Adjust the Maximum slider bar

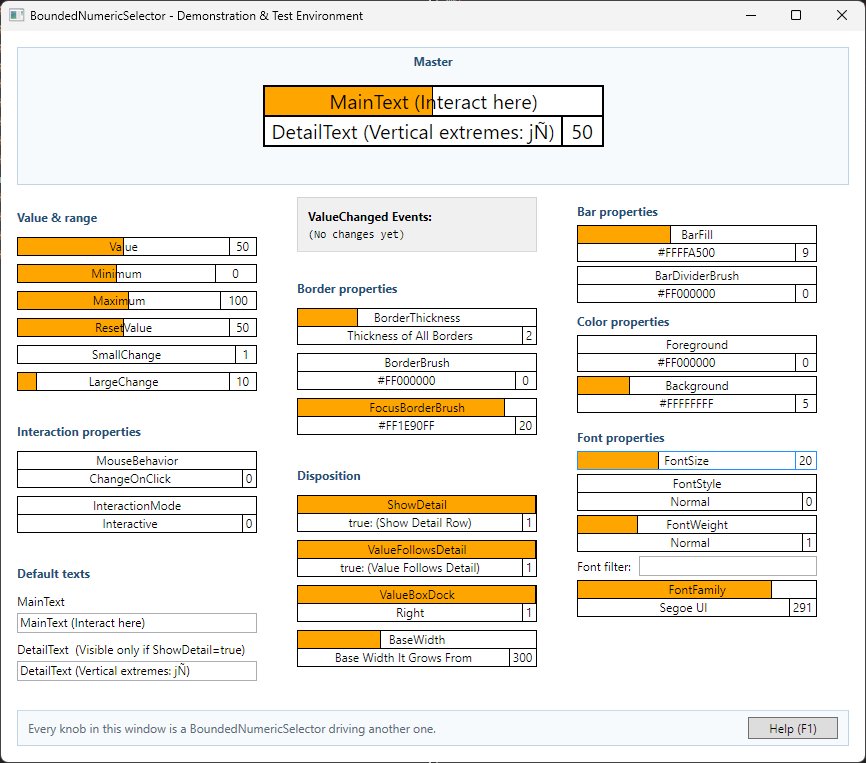[x=119, y=301]
